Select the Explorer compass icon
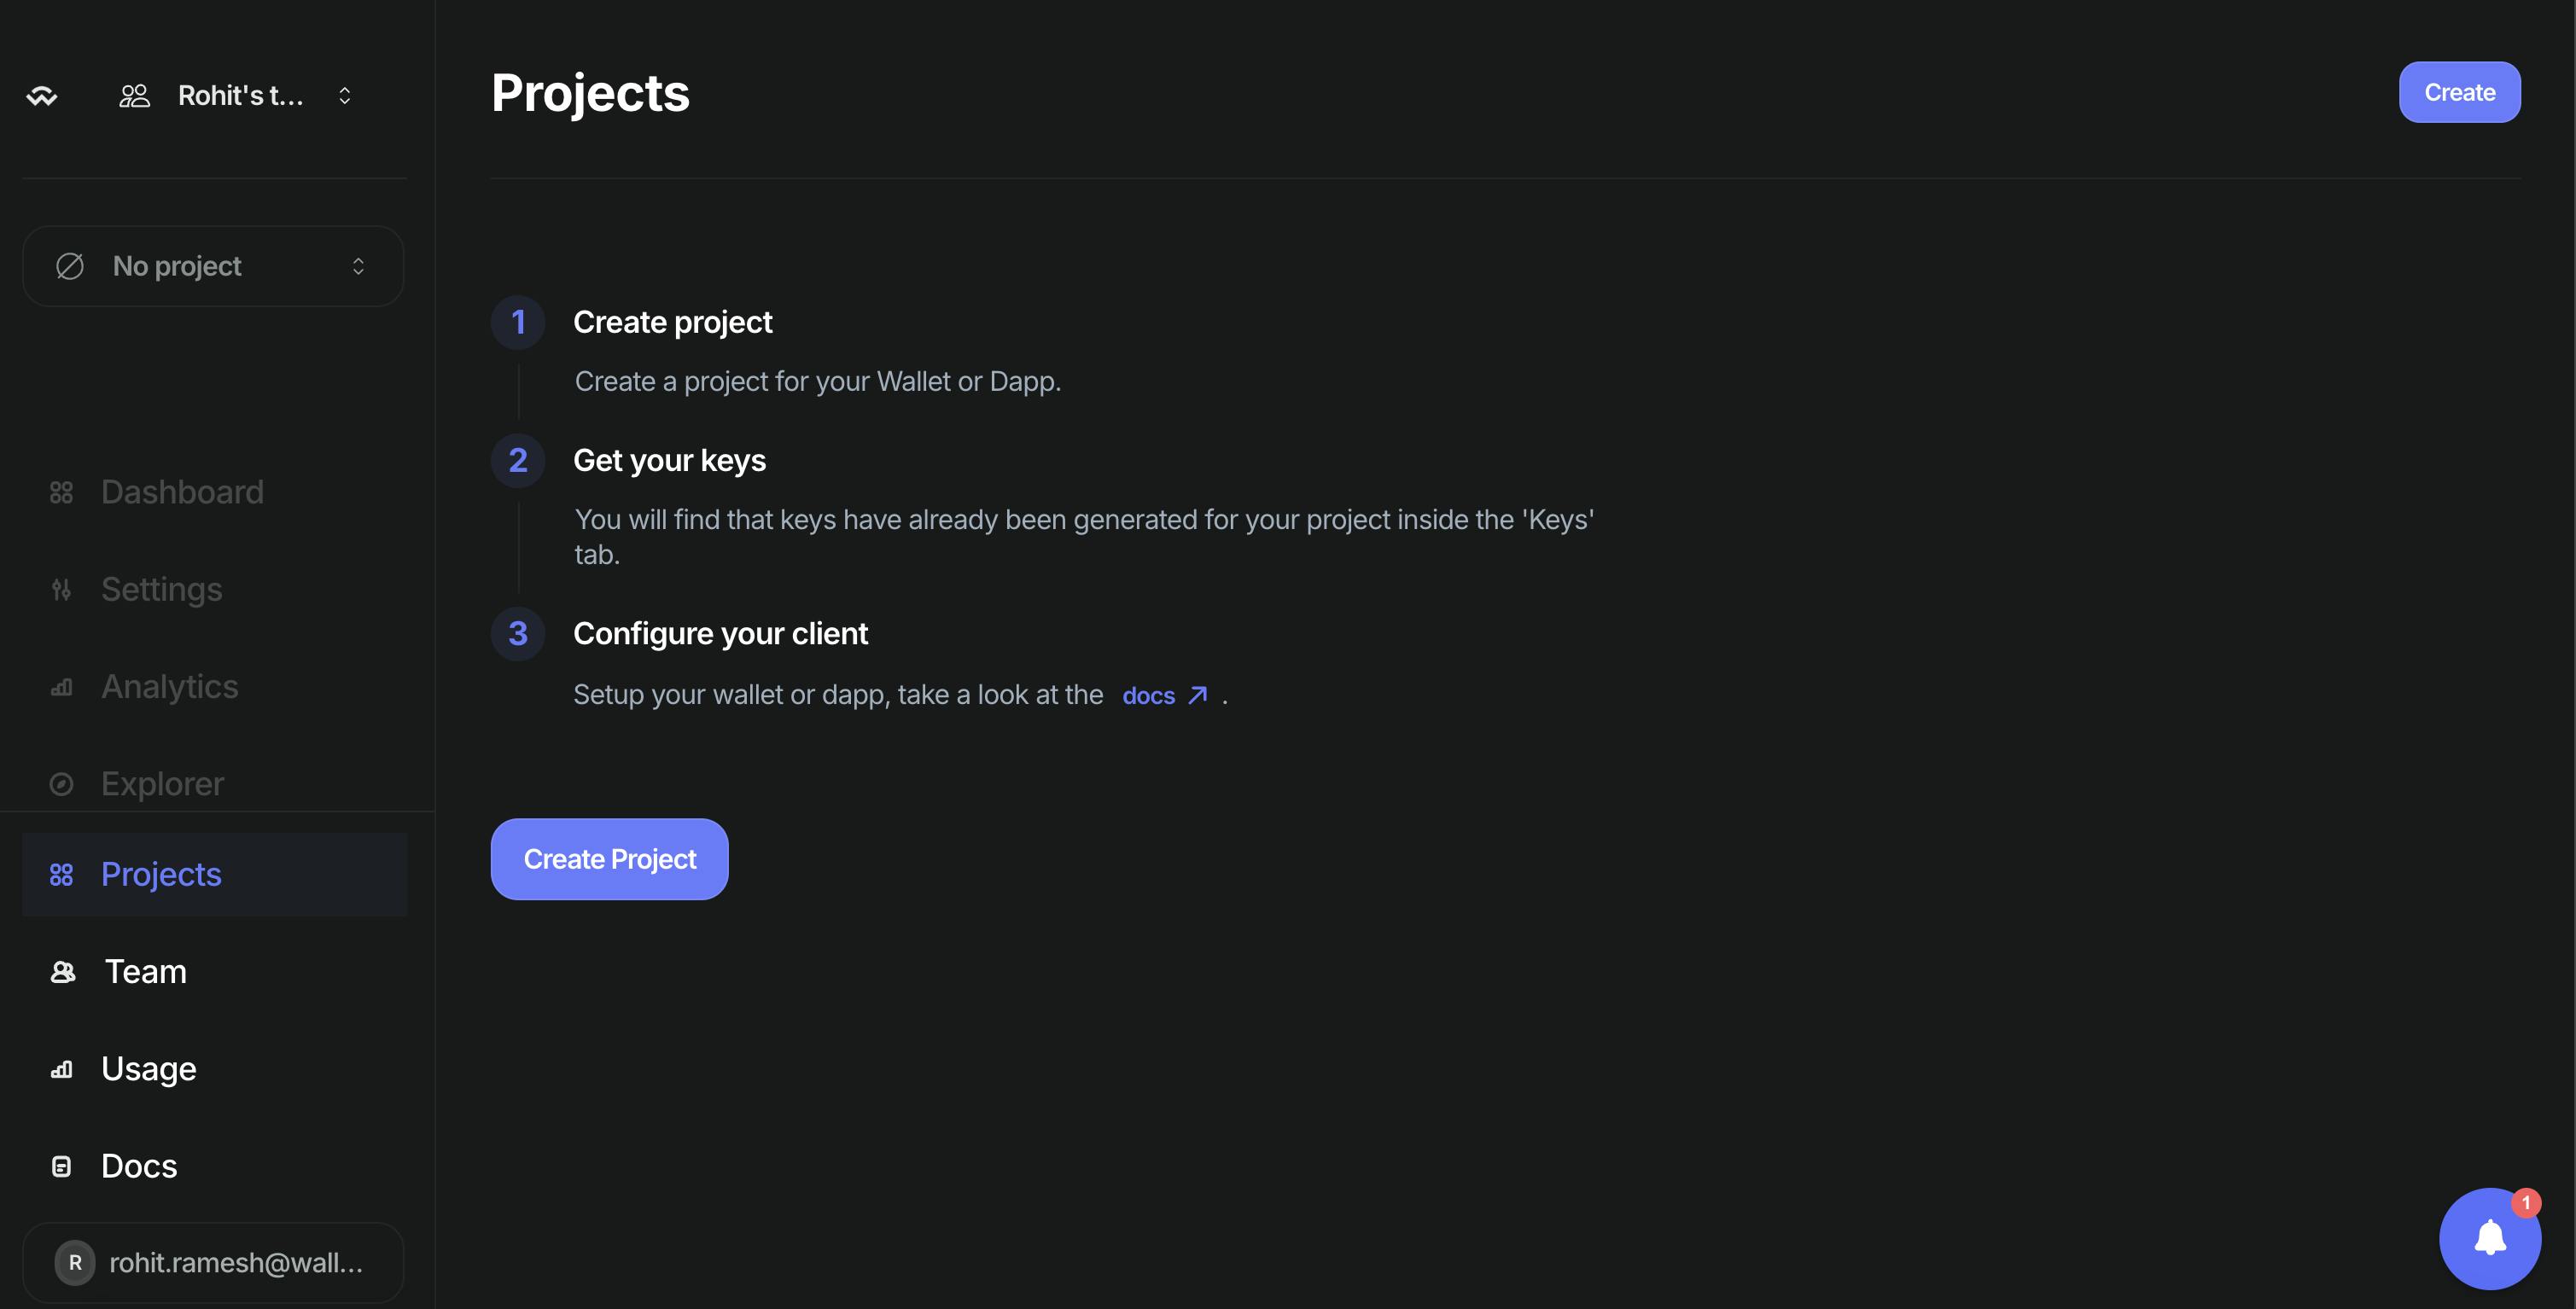The width and height of the screenshot is (2576, 1309). pos(61,783)
